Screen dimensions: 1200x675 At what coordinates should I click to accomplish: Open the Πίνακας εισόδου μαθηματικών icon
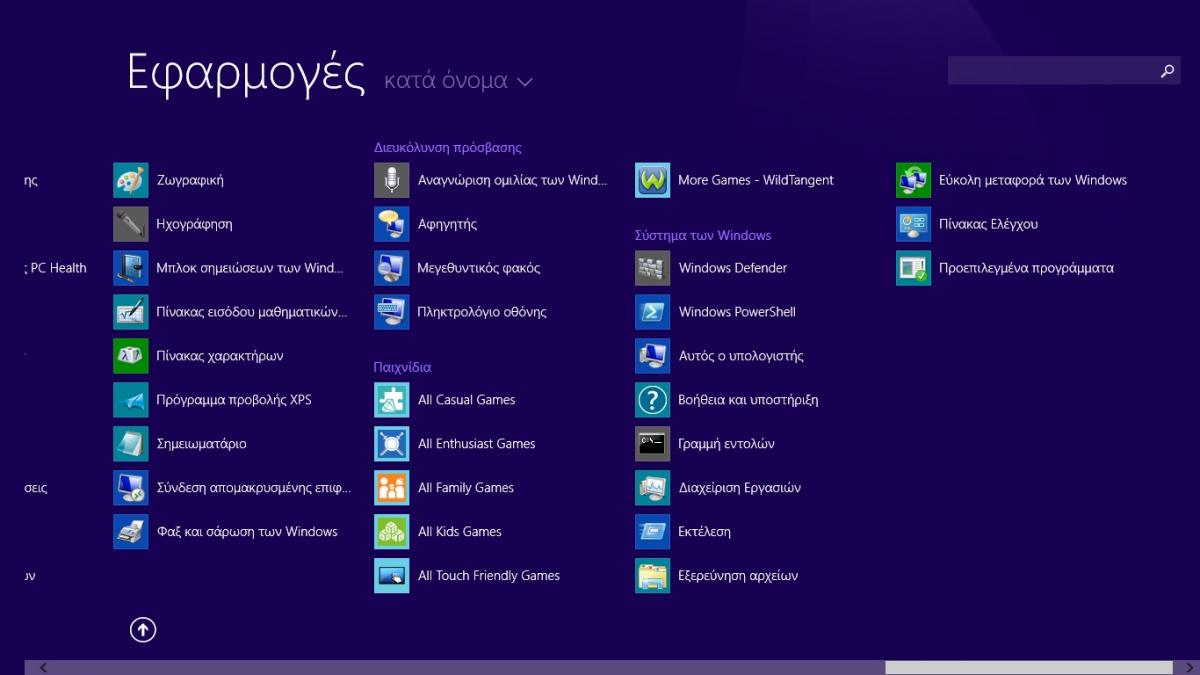pos(131,312)
